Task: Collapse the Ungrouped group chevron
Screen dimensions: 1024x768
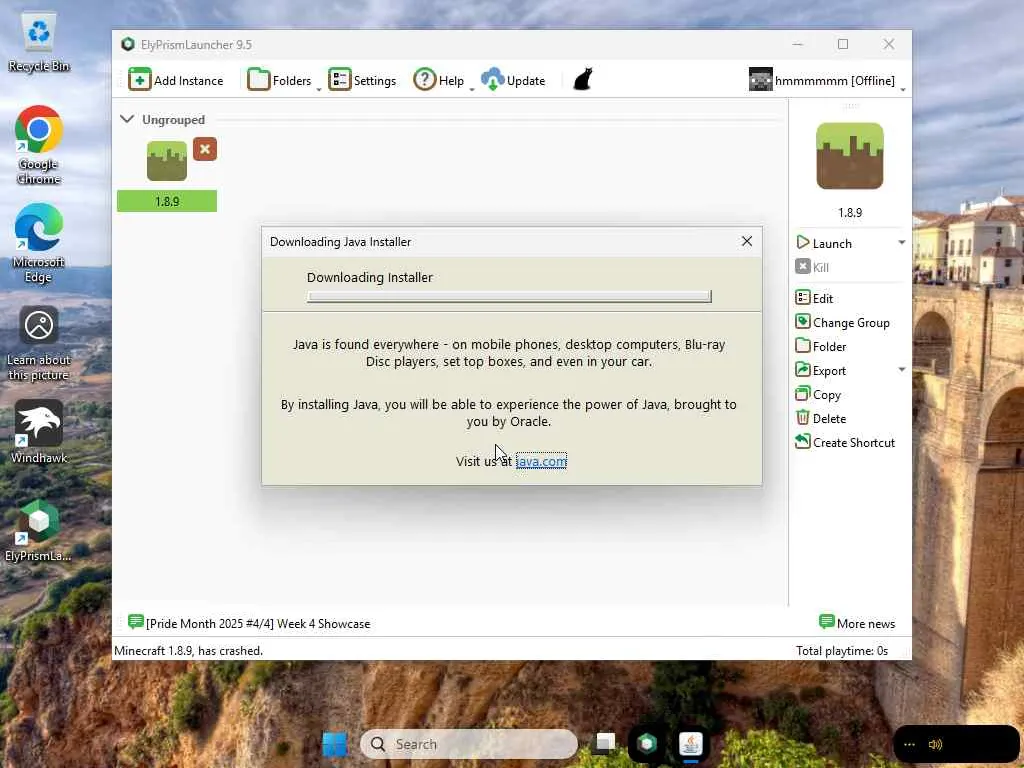Action: click(127, 119)
